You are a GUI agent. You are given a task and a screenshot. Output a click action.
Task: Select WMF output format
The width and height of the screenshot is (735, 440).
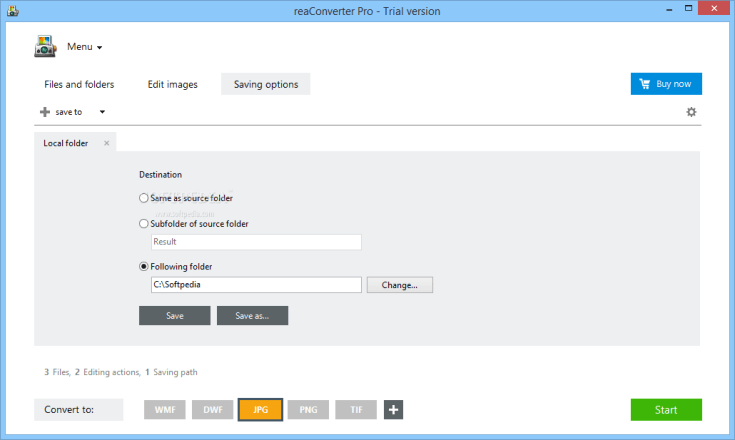[165, 410]
